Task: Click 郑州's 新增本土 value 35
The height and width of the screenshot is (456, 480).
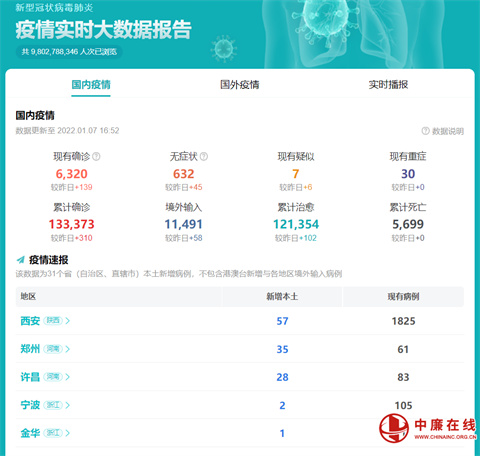Action: [x=282, y=349]
